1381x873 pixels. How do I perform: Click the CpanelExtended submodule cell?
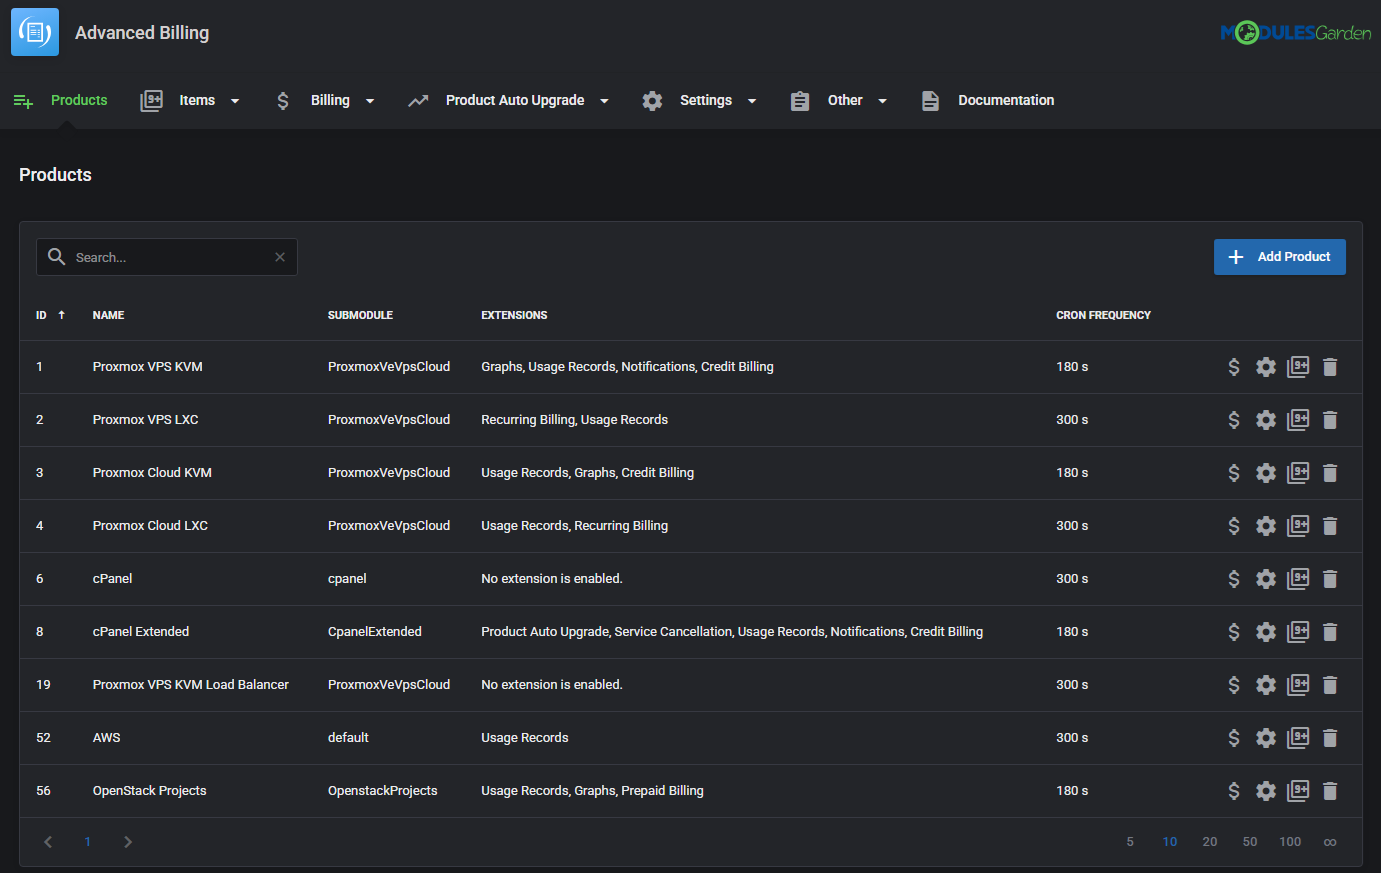click(x=375, y=632)
